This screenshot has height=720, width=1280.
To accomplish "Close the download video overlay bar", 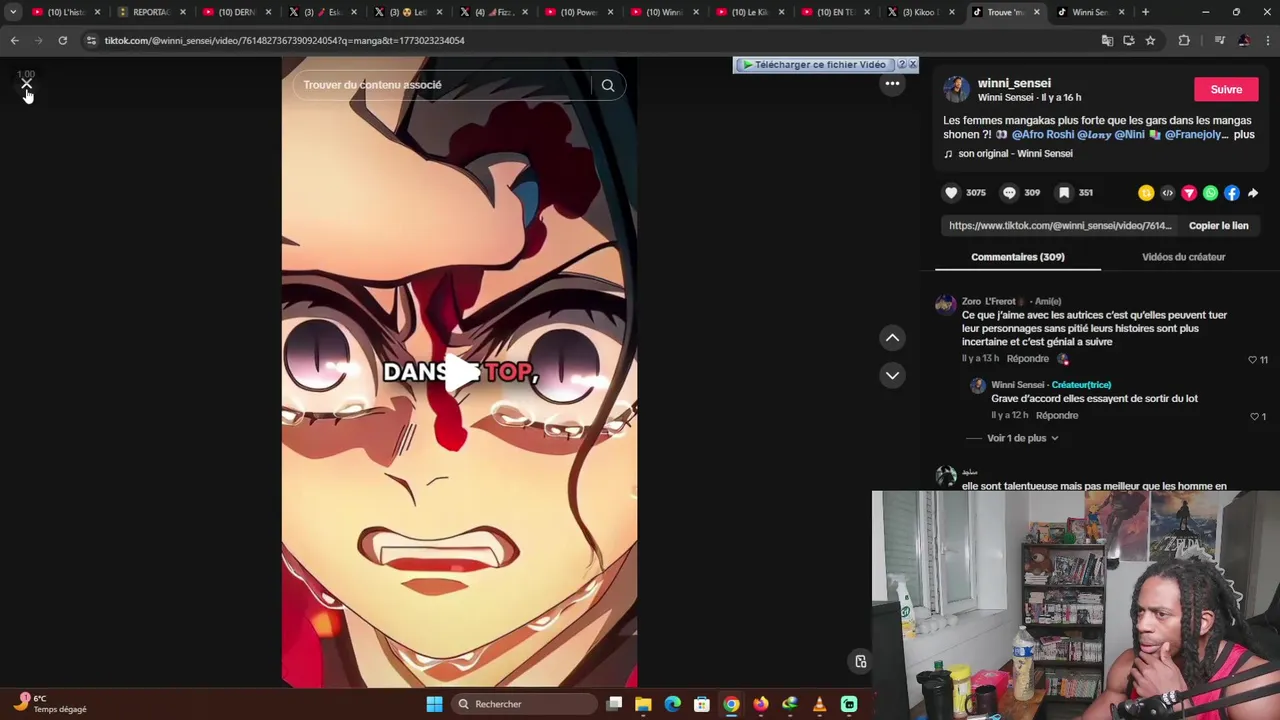I will pos(912,64).
